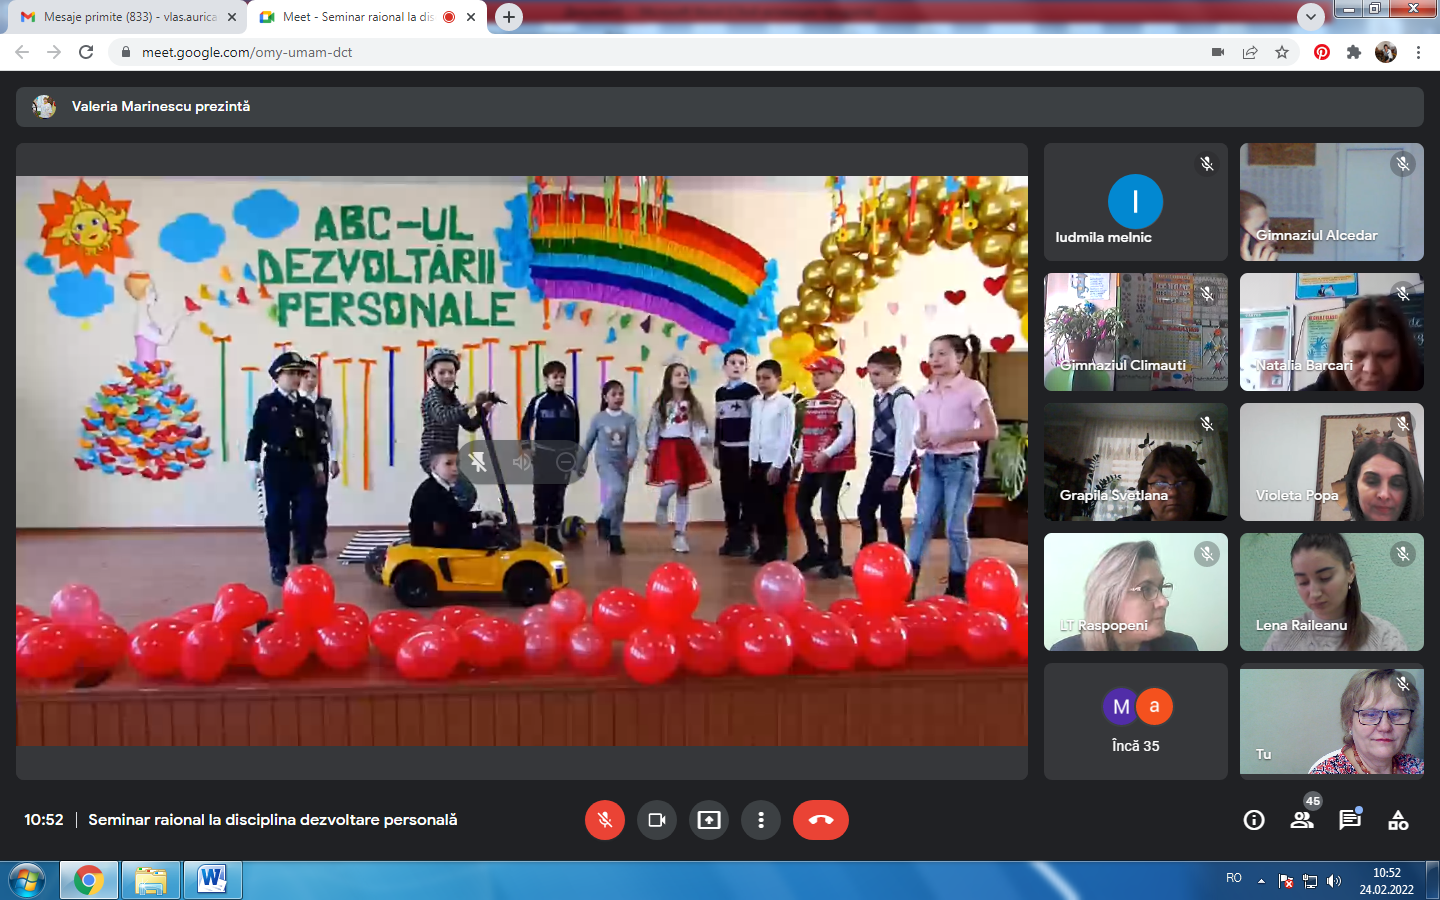This screenshot has width=1440, height=900.
Task: Expand the tab search dropdown arrow
Action: point(1310,17)
